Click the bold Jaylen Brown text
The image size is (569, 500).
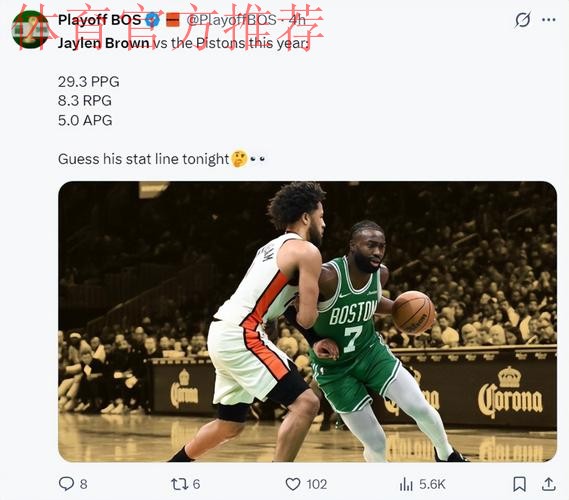104,43
